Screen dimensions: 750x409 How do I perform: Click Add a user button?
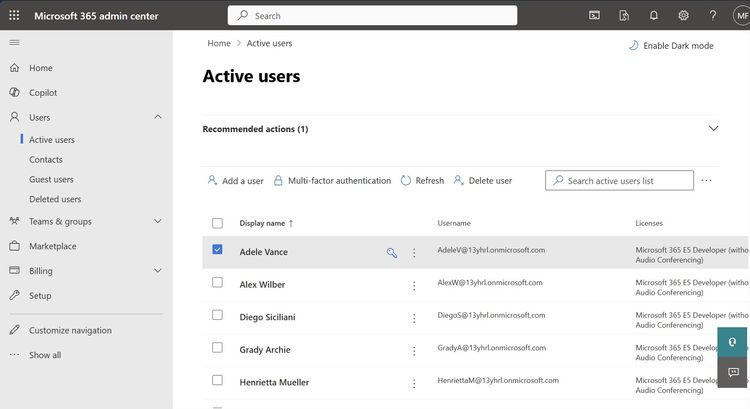(x=235, y=181)
